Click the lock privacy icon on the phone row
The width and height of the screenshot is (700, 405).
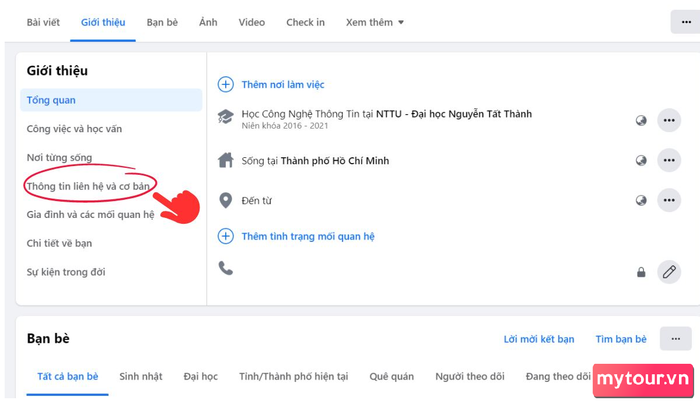coord(641,272)
